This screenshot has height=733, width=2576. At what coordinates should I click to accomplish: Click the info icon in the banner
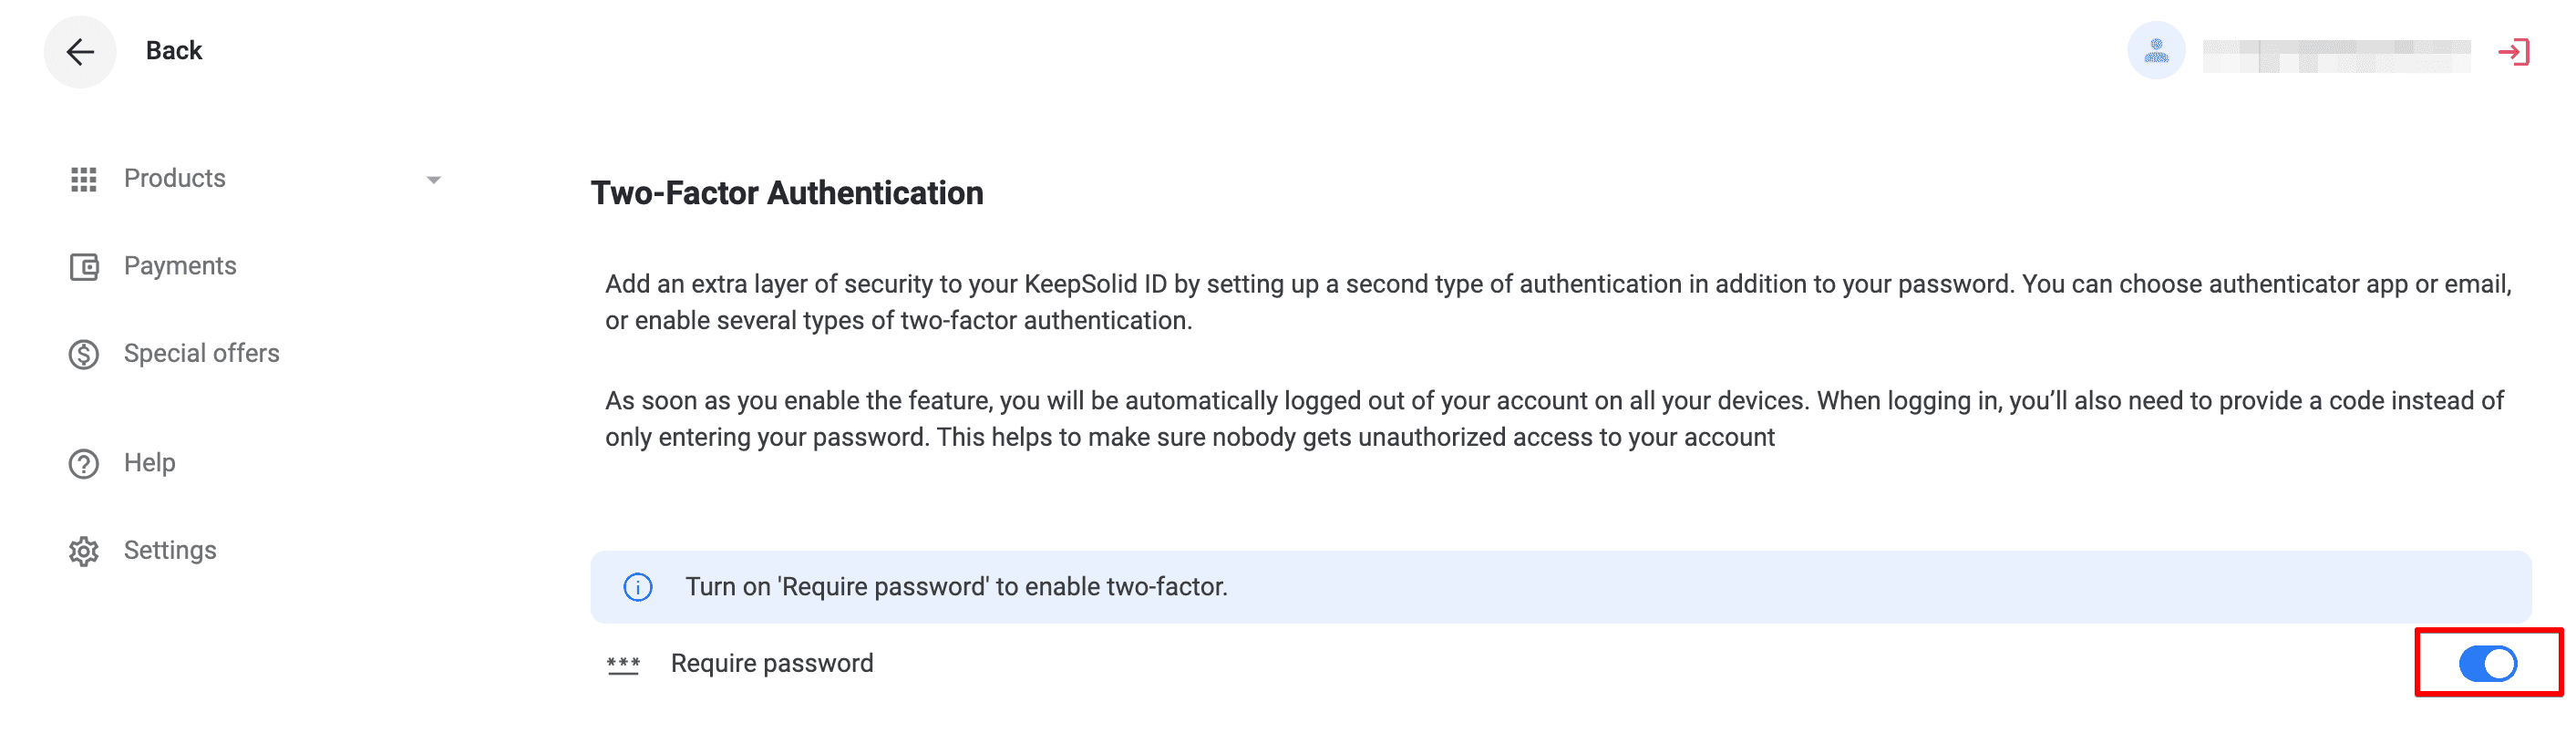(638, 587)
